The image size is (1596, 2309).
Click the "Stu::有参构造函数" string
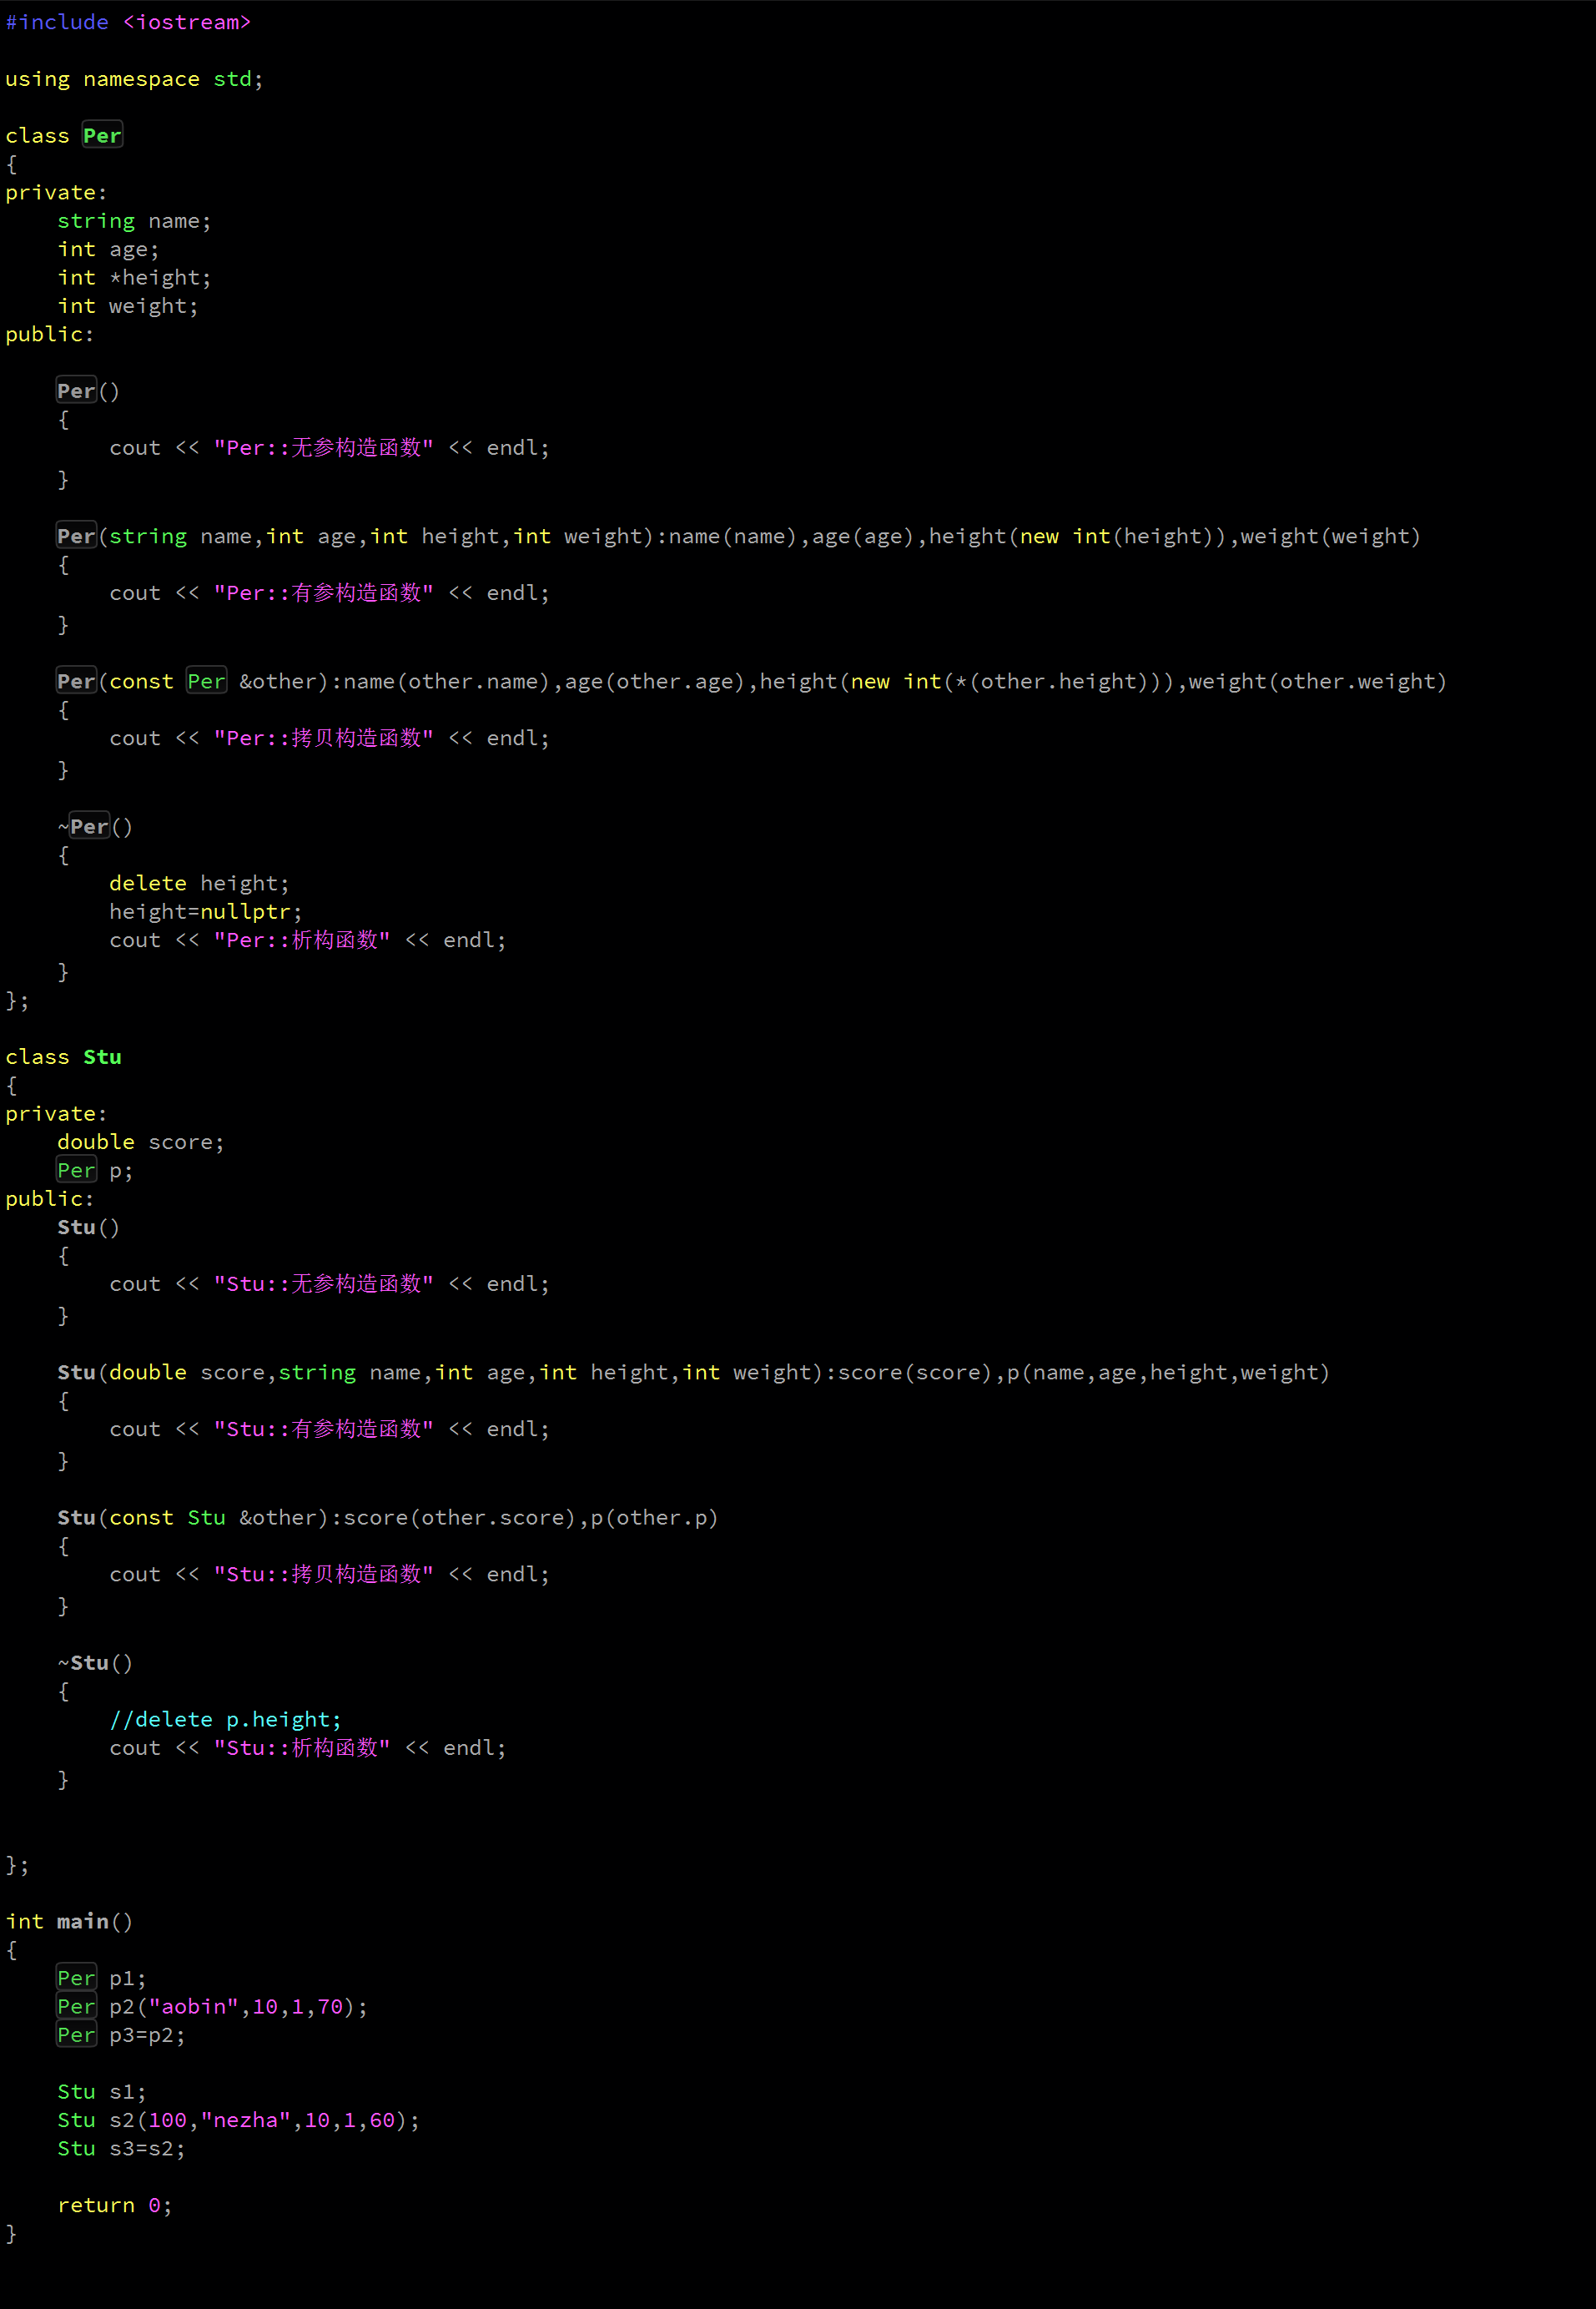click(324, 1429)
